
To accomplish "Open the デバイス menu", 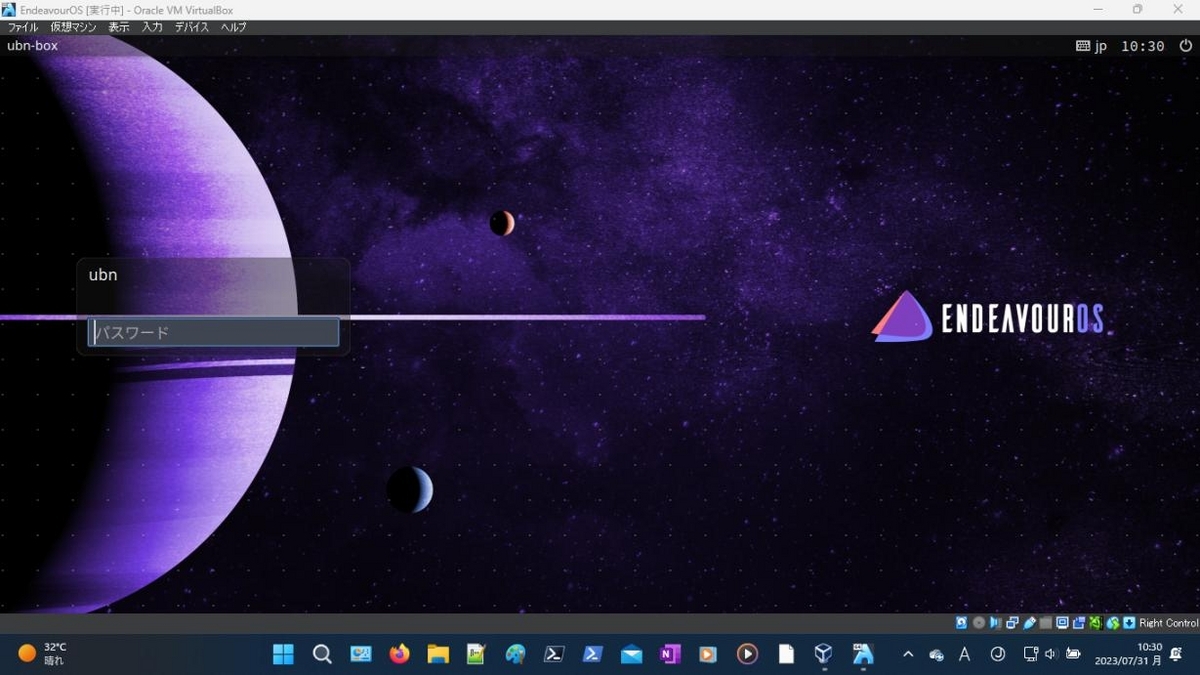I will (x=192, y=27).
